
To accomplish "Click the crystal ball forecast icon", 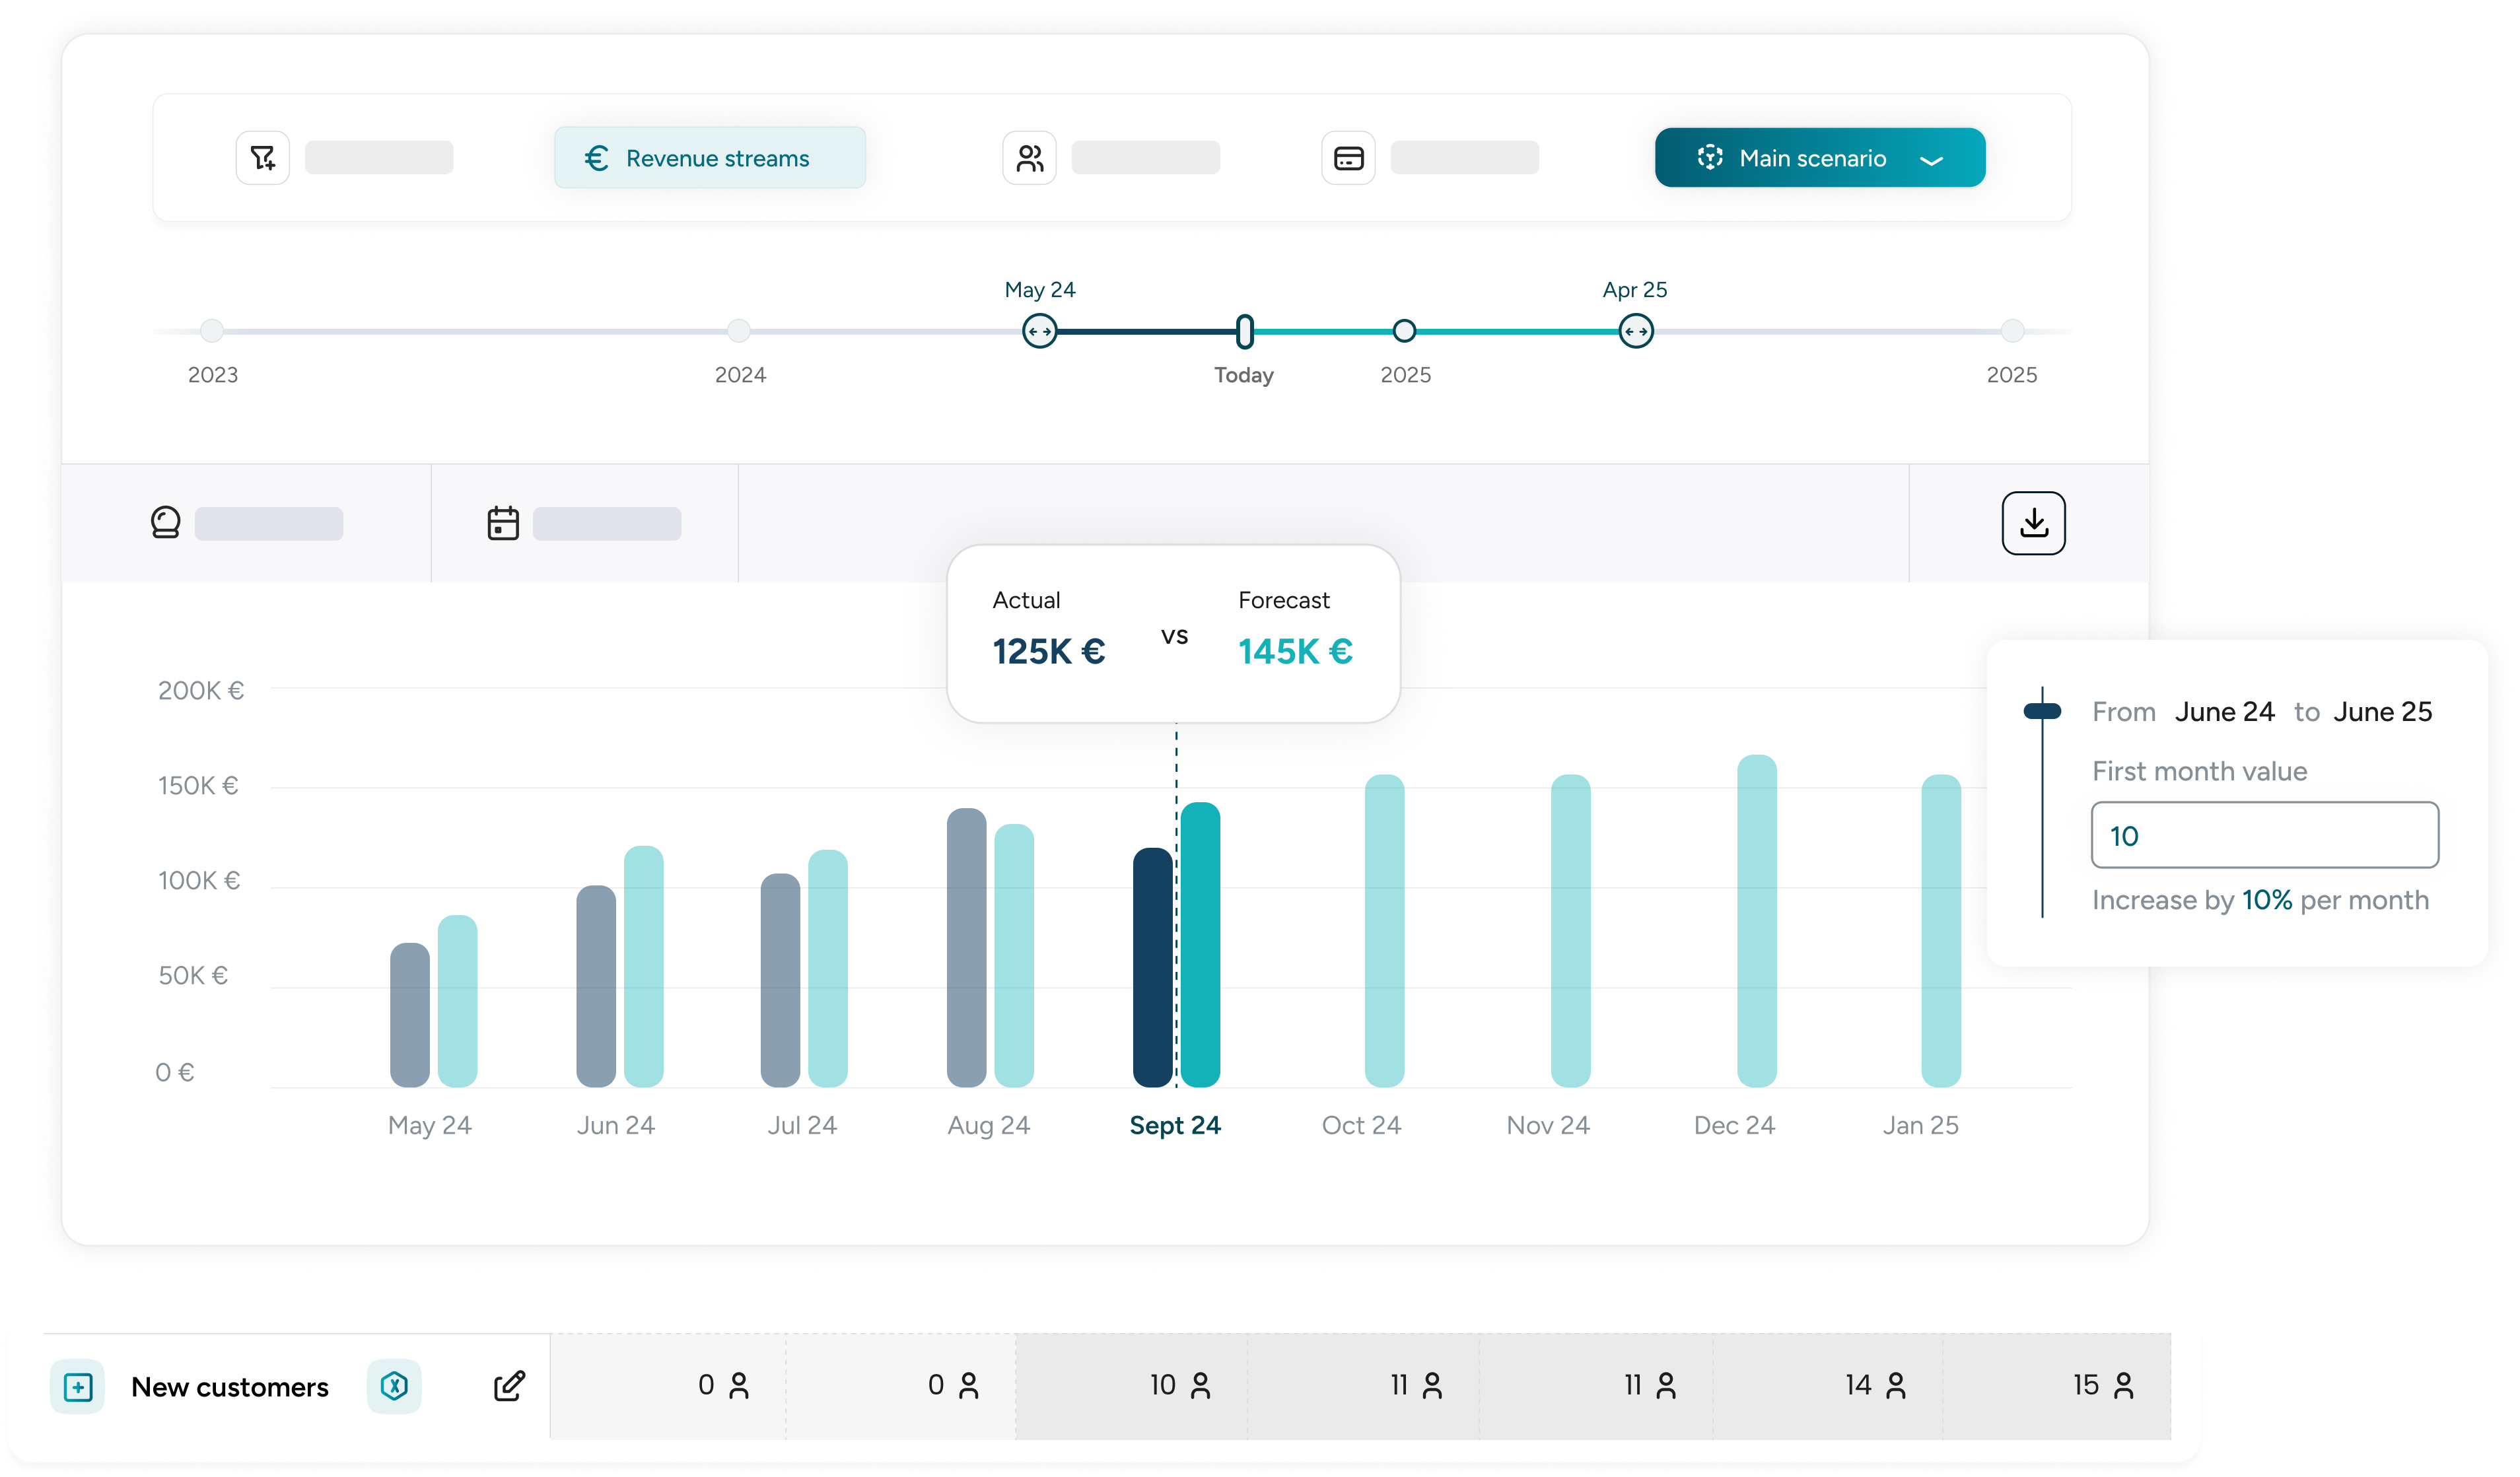I will click(166, 523).
